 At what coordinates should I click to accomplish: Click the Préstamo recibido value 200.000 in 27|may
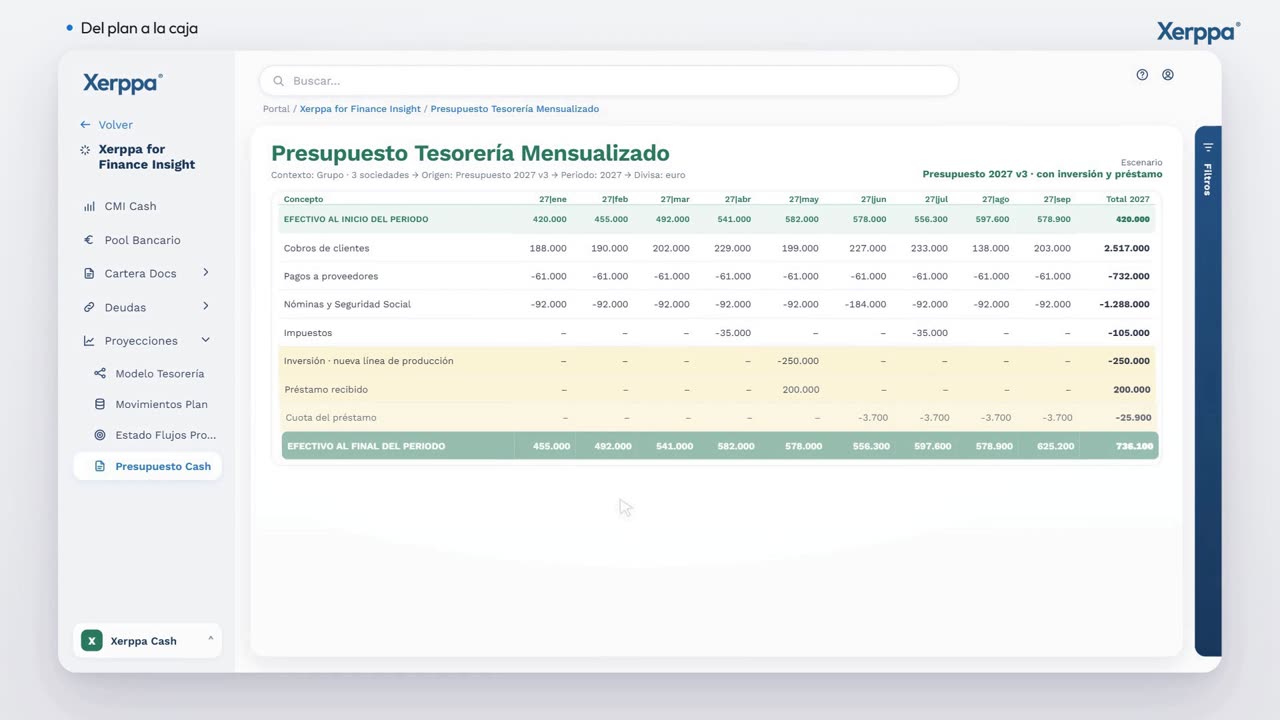pos(801,389)
